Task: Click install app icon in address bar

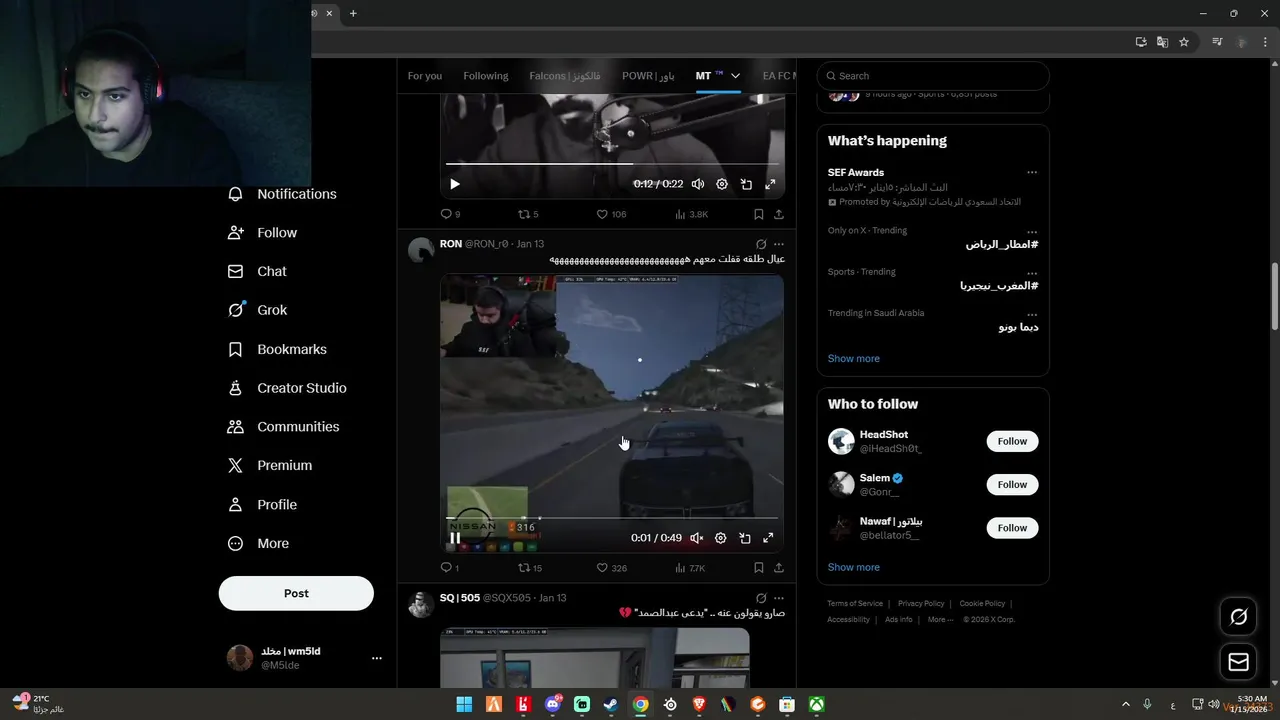Action: (1141, 42)
